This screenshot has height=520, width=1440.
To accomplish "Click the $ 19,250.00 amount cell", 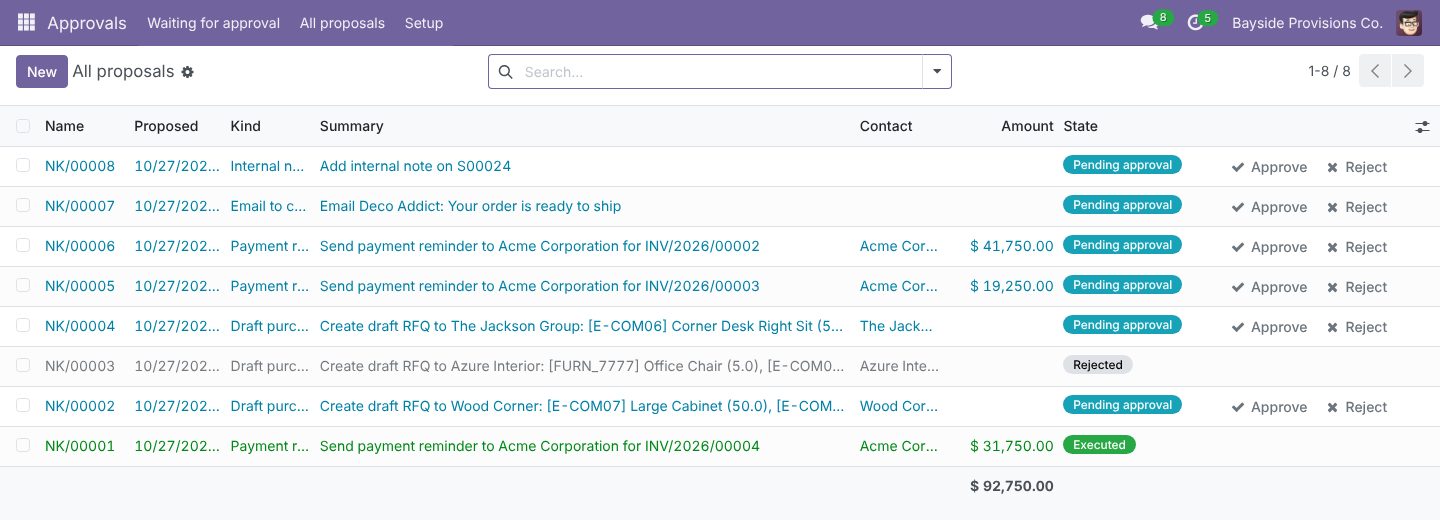I will pyautogui.click(x=1012, y=286).
